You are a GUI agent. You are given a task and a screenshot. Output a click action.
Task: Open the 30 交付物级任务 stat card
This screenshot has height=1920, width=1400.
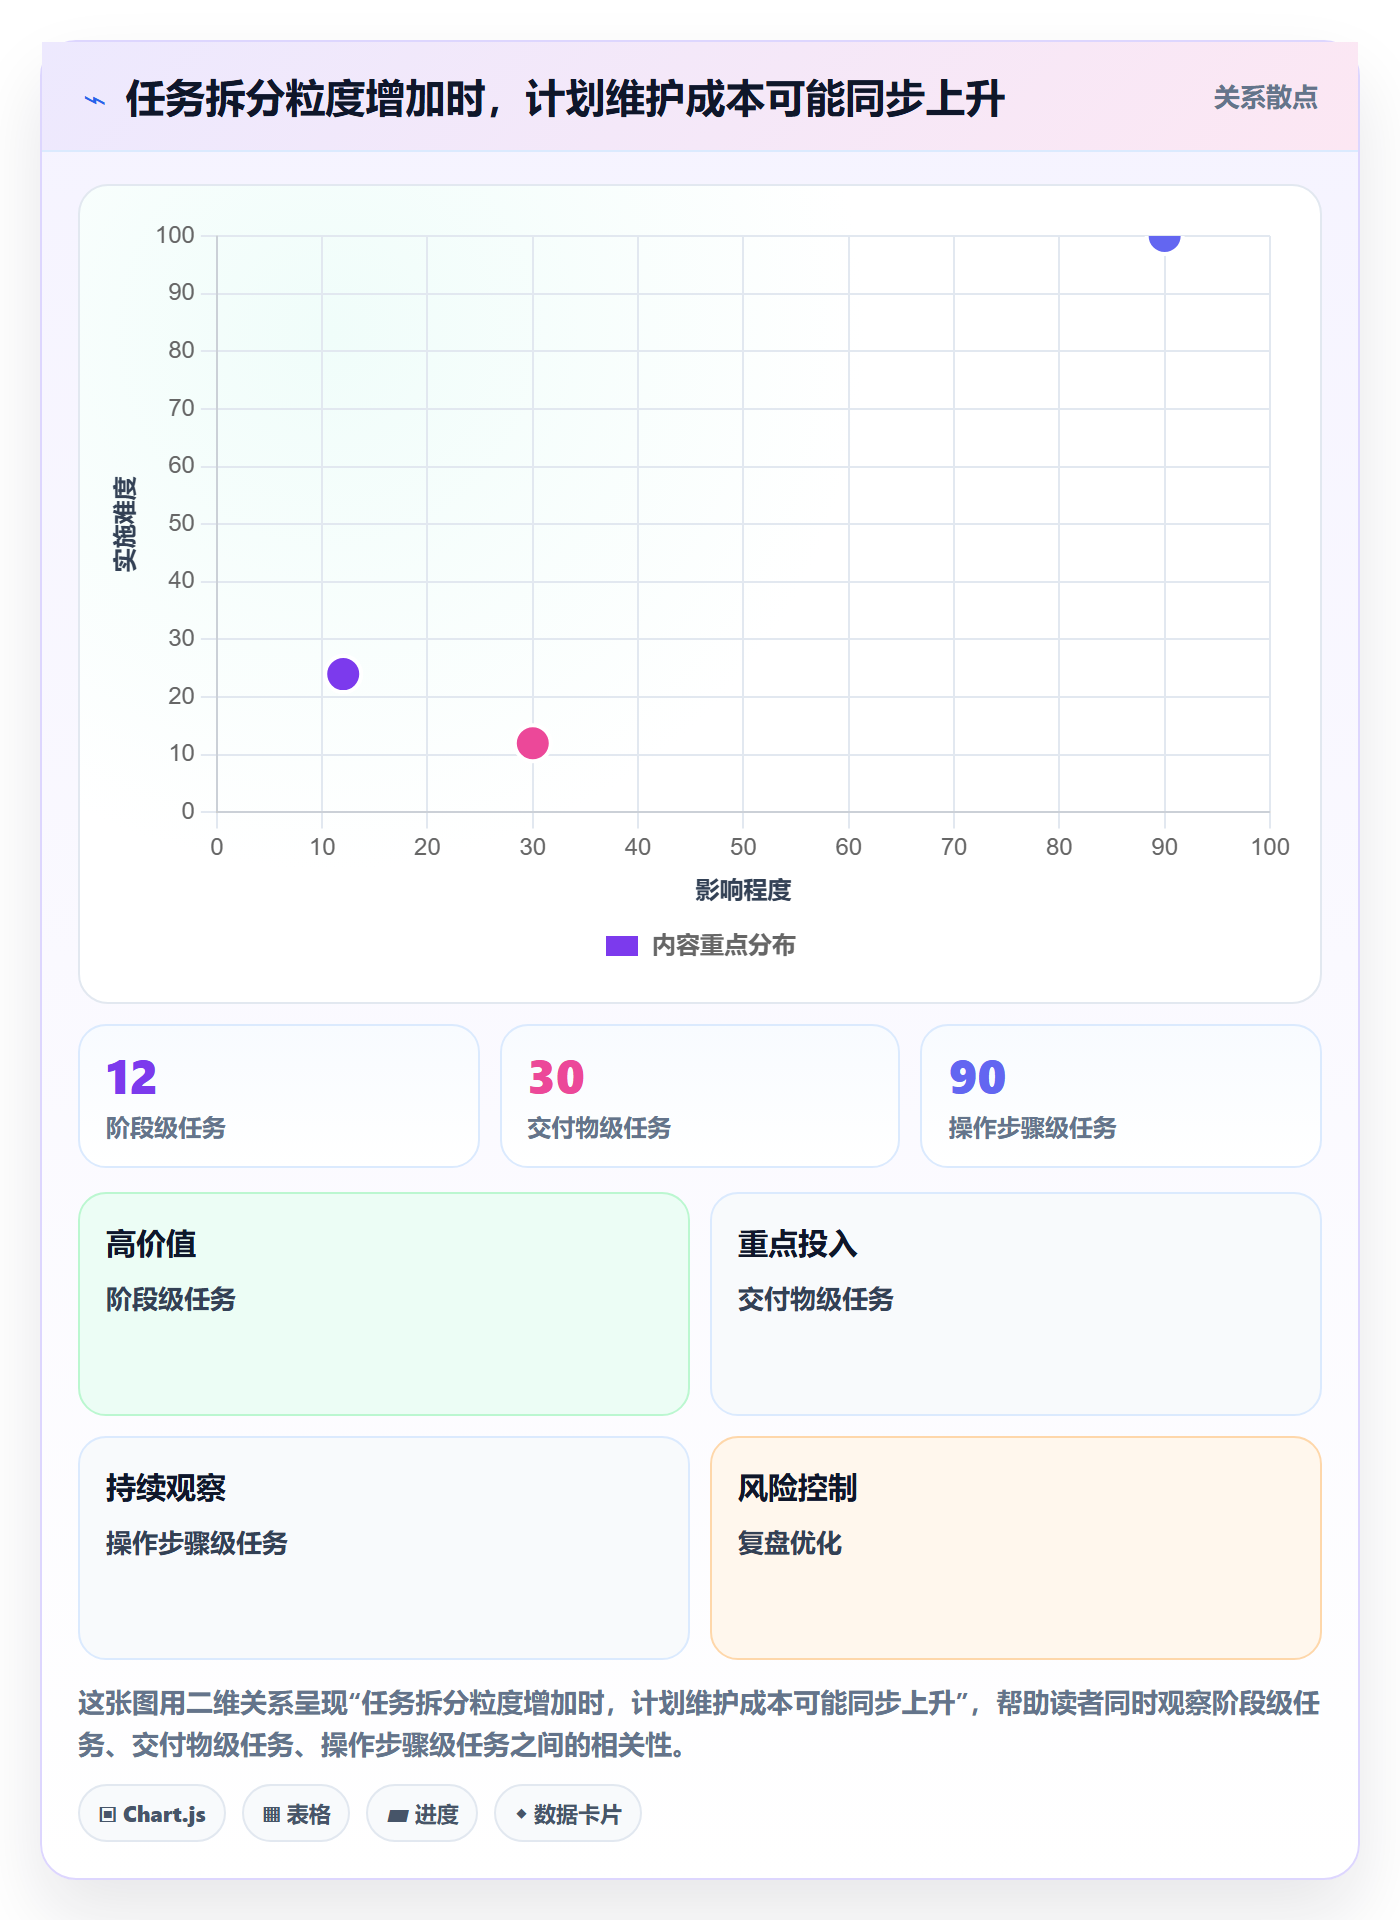tap(700, 1096)
